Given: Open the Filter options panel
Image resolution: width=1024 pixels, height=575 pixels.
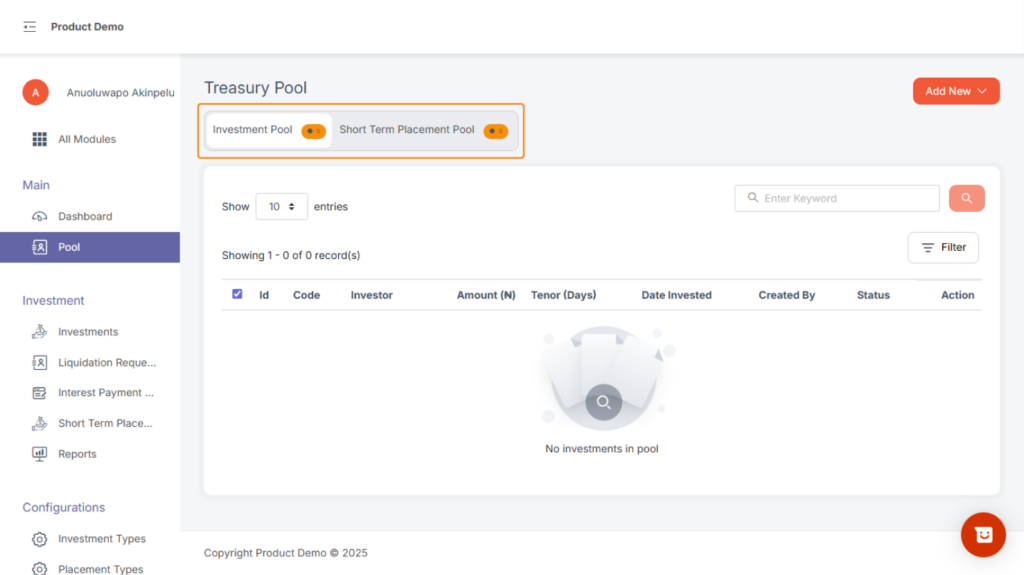Looking at the screenshot, I should pos(942,247).
